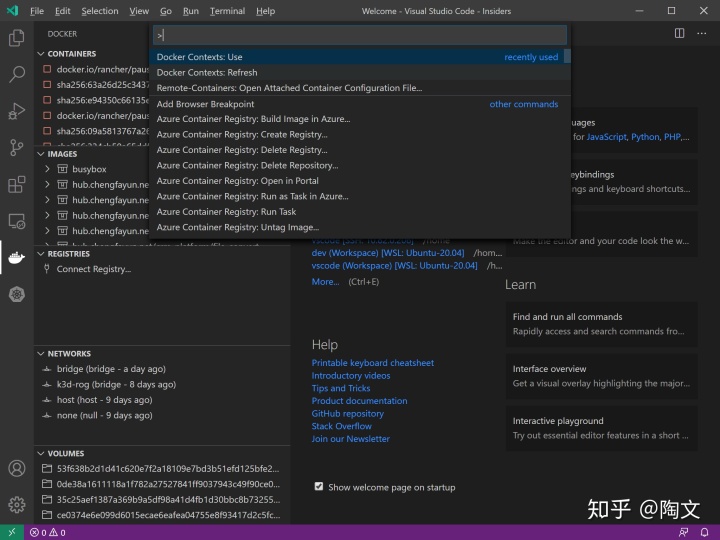Click the split editor icon
The image size is (720, 540).
tap(680, 33)
